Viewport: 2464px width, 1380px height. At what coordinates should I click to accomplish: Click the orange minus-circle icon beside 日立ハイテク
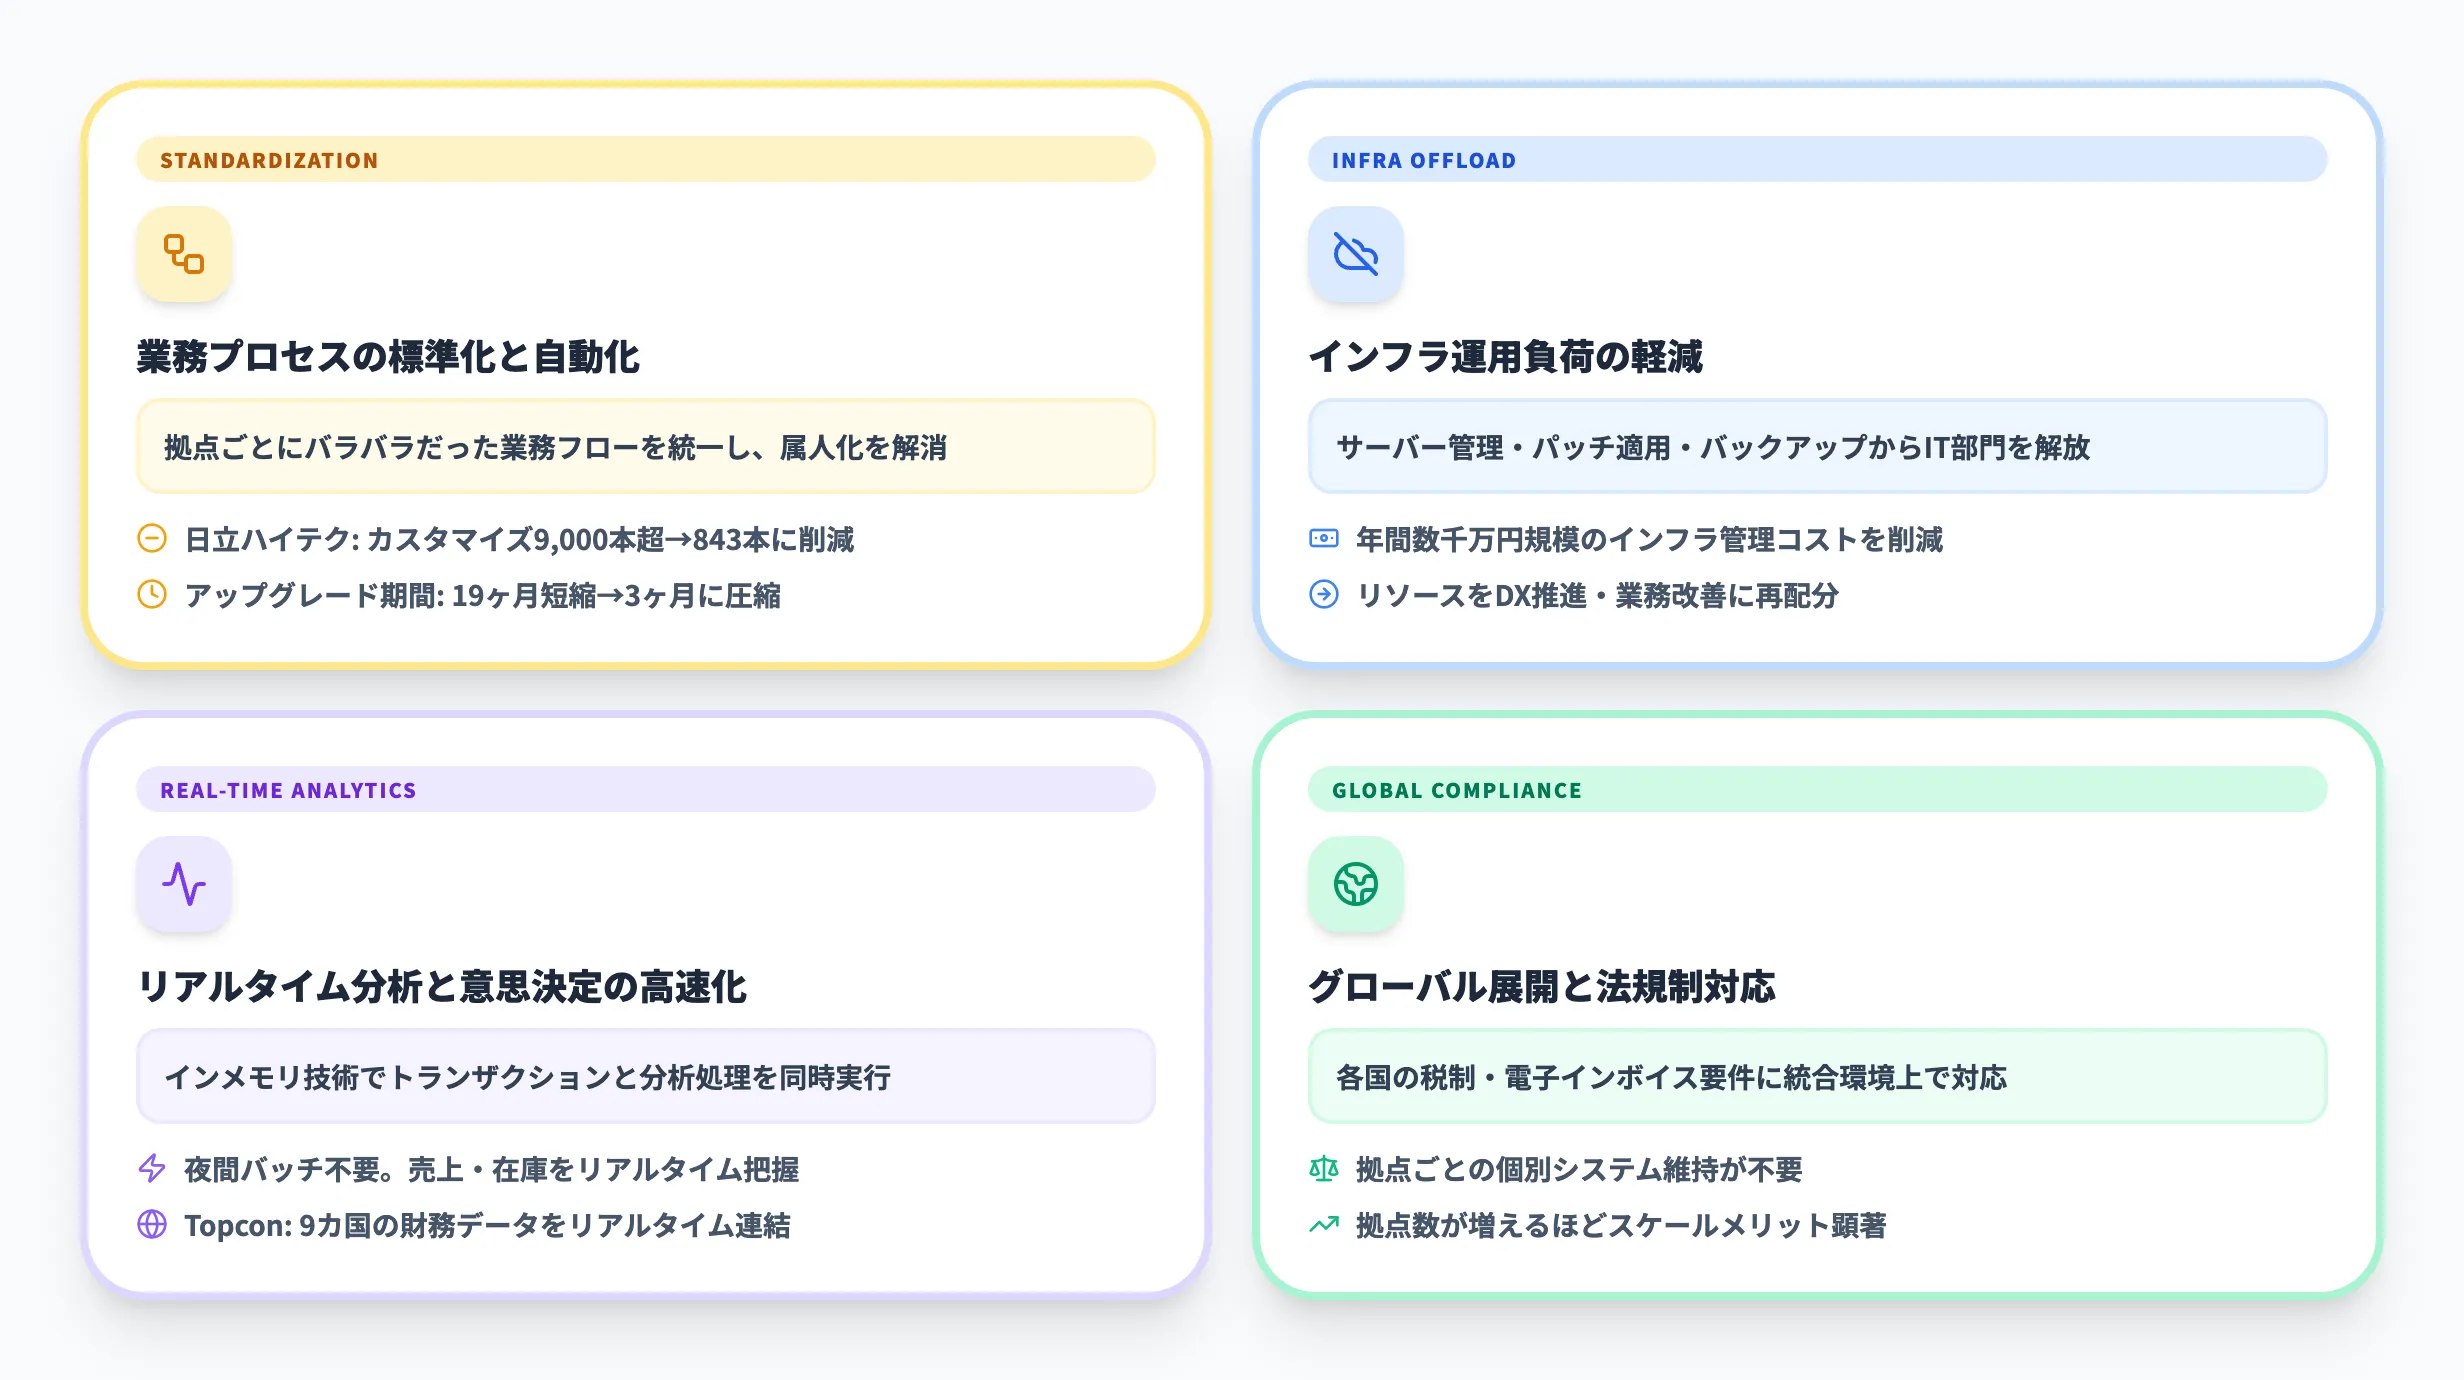point(152,539)
